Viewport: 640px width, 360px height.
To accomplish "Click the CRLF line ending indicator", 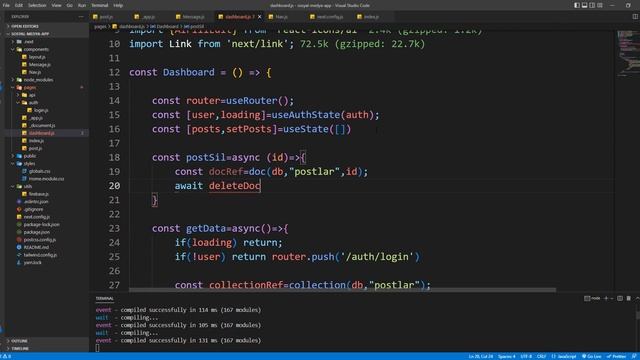I will pos(541,357).
